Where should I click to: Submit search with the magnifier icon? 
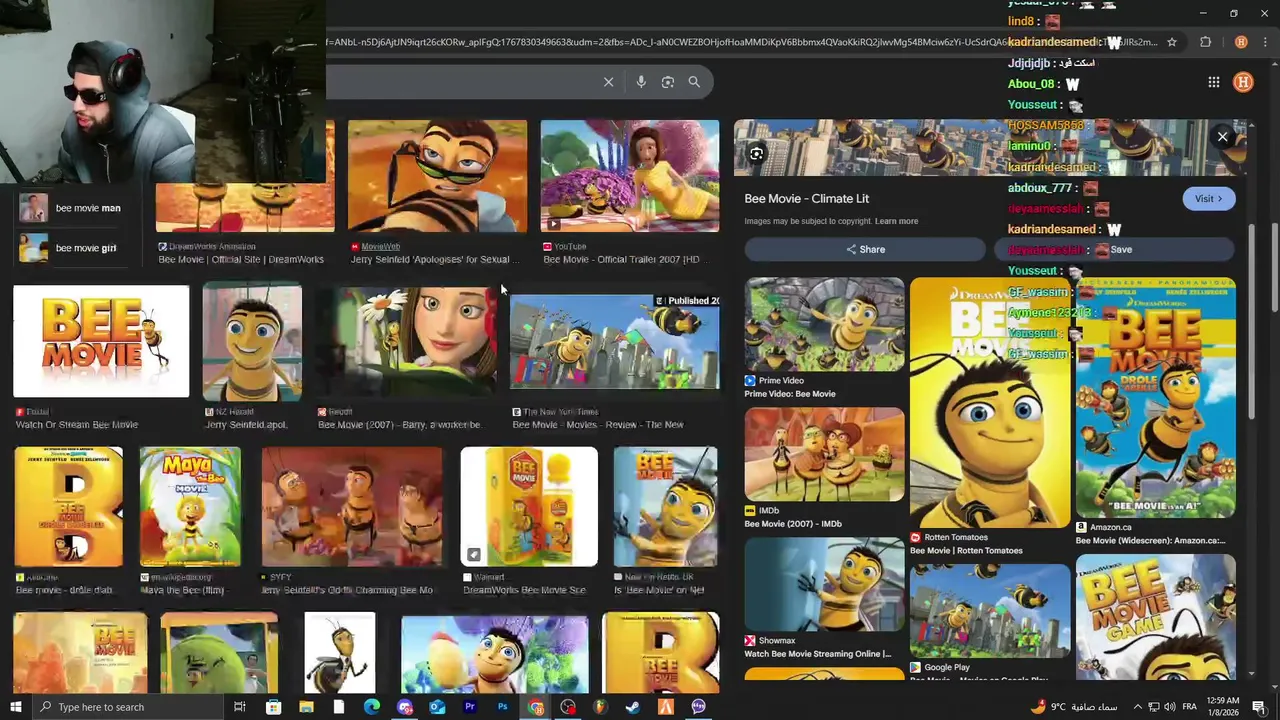pos(694,82)
